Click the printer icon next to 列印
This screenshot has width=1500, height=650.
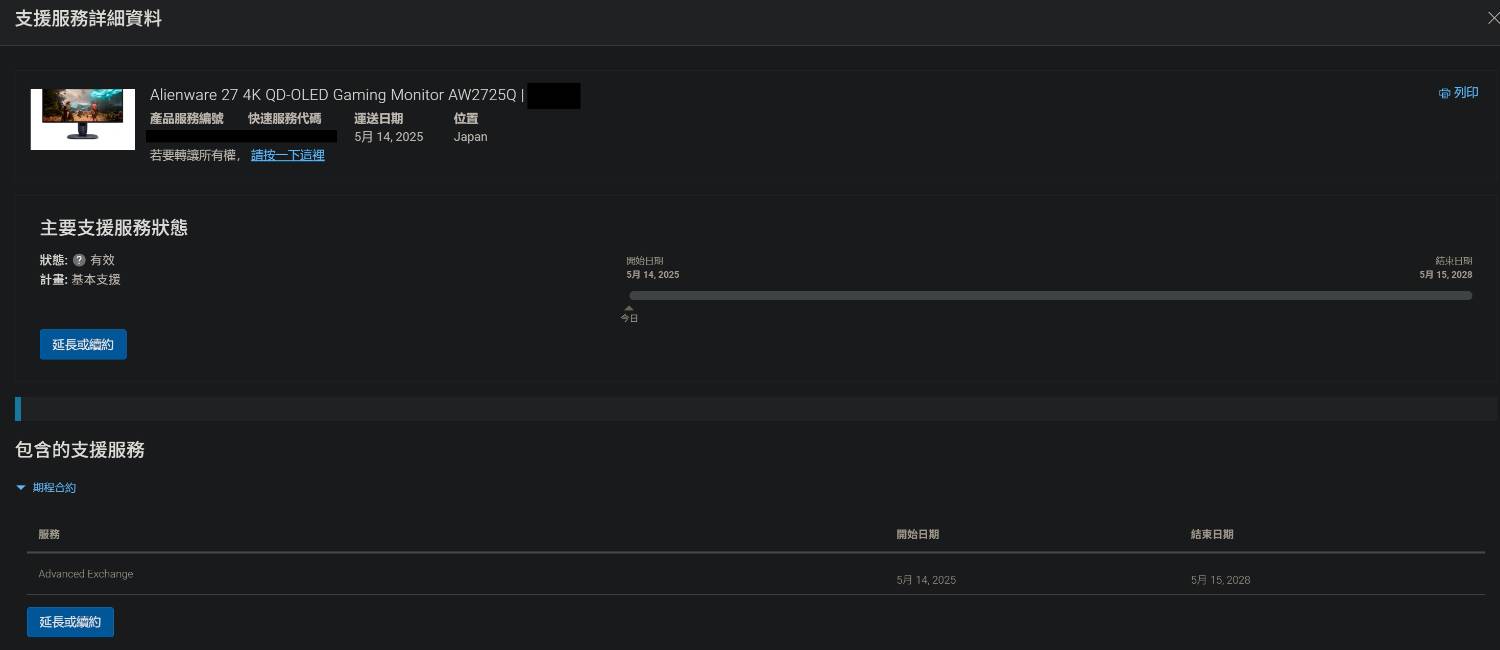(x=1445, y=93)
